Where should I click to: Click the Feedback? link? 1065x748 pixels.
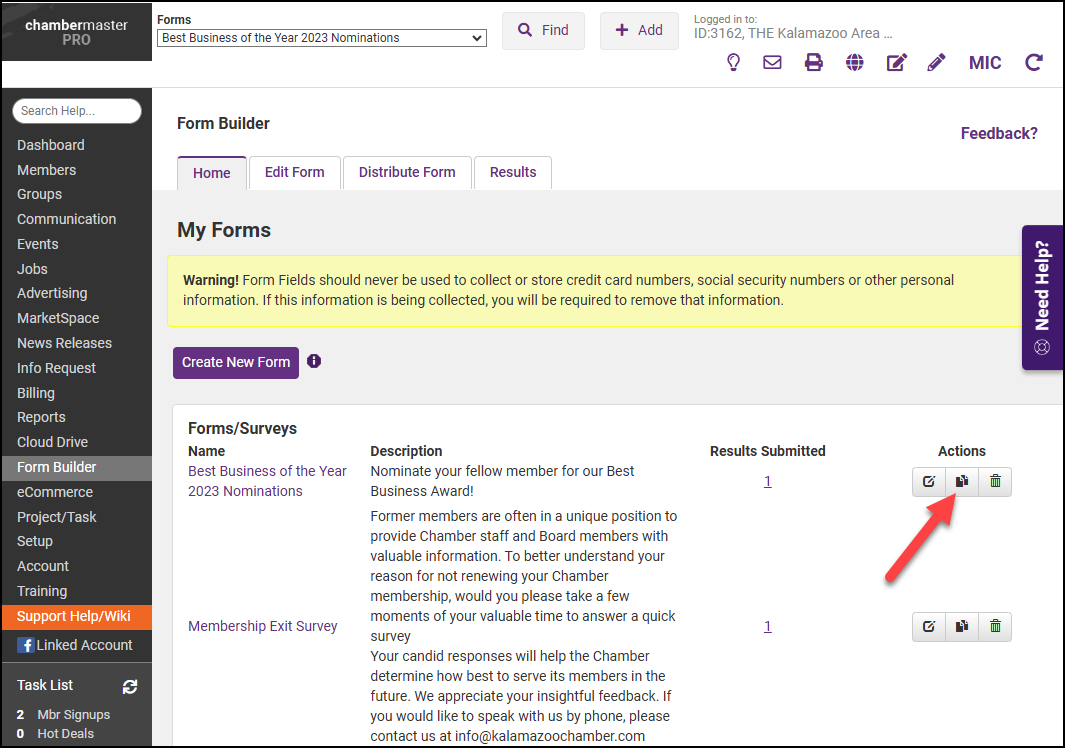coord(999,133)
